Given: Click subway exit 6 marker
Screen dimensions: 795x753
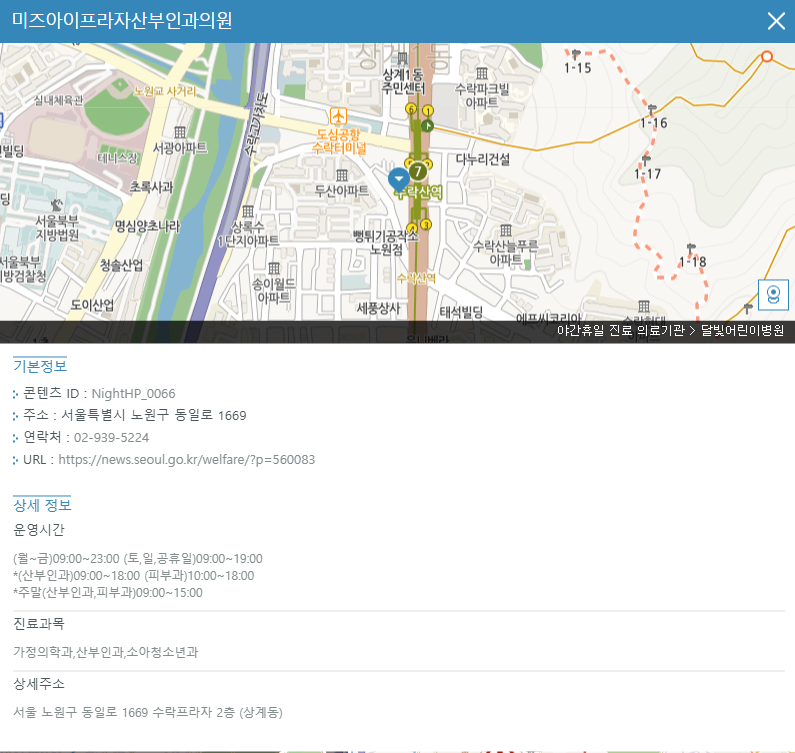Looking at the screenshot, I should (x=411, y=109).
